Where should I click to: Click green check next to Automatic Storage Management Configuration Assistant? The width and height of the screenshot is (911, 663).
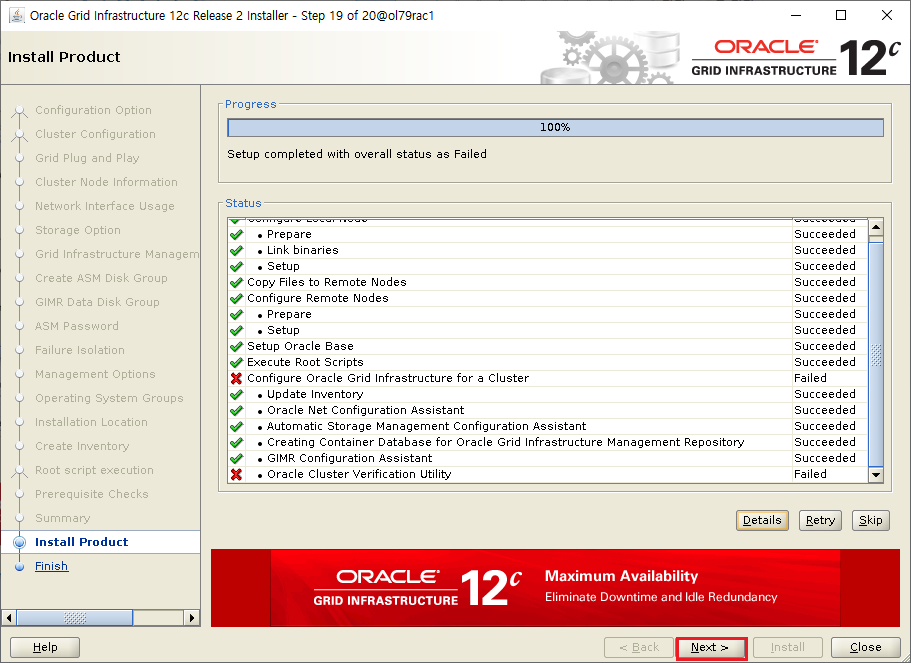236,426
